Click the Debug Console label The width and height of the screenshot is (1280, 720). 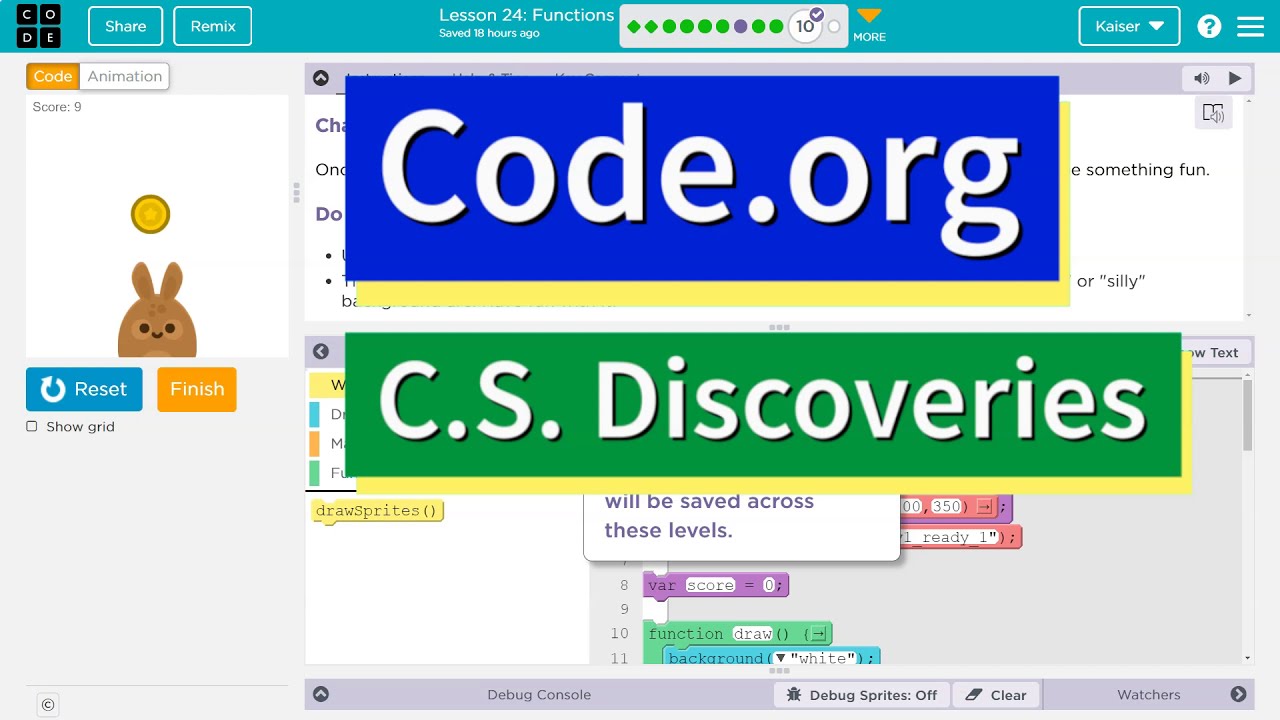point(539,695)
